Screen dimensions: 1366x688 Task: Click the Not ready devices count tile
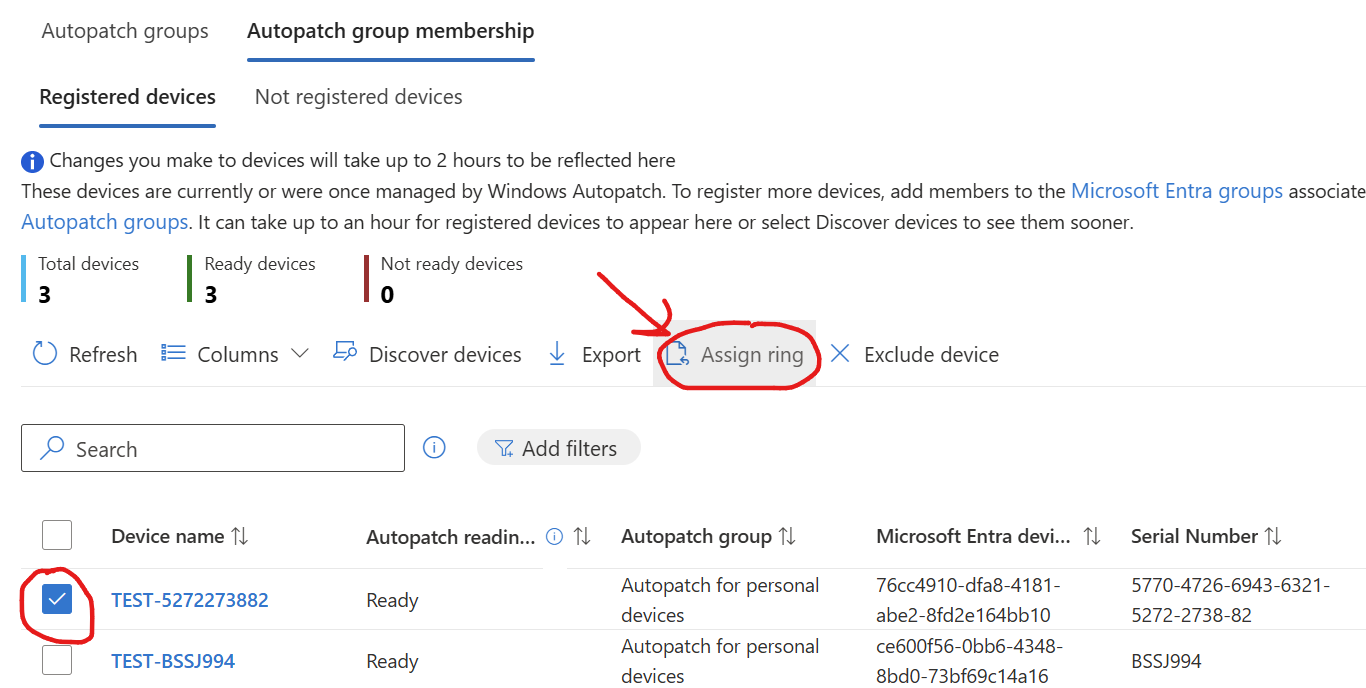click(444, 279)
